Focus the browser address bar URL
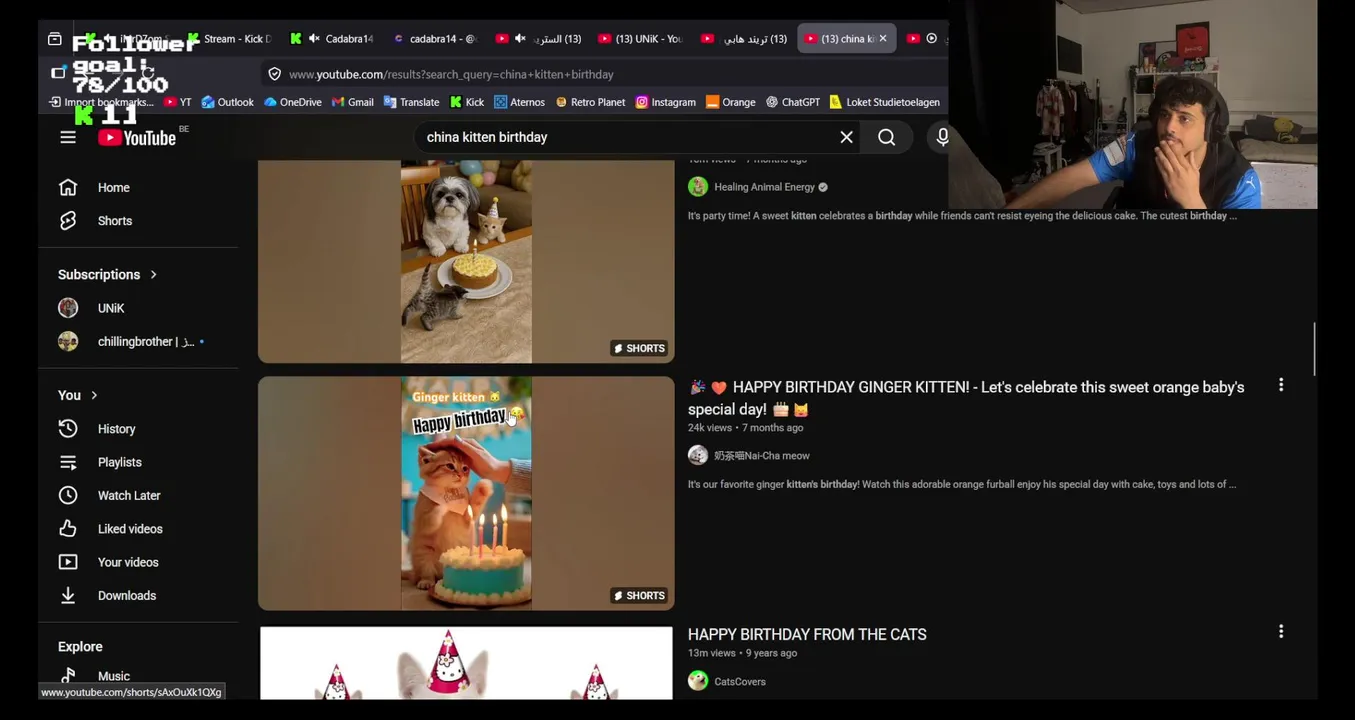Screen dimensions: 1355x720 coord(451,74)
